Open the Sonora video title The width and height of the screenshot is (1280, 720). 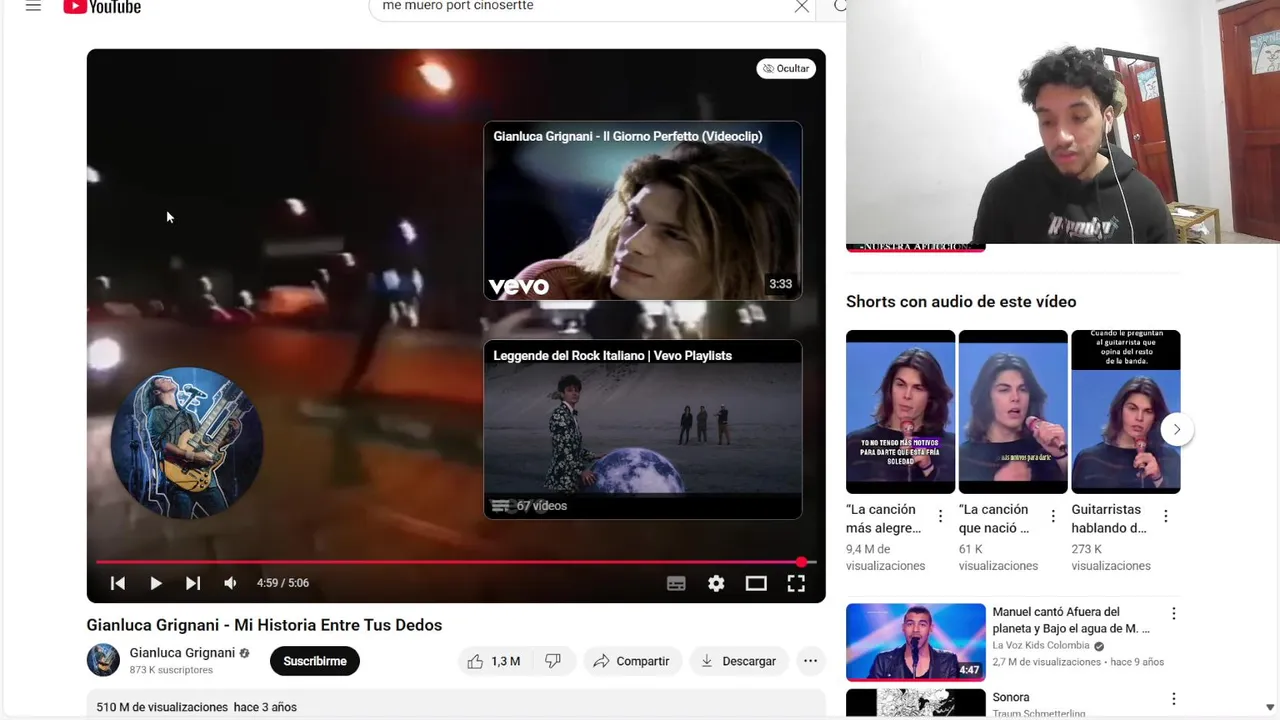pos(1011,697)
